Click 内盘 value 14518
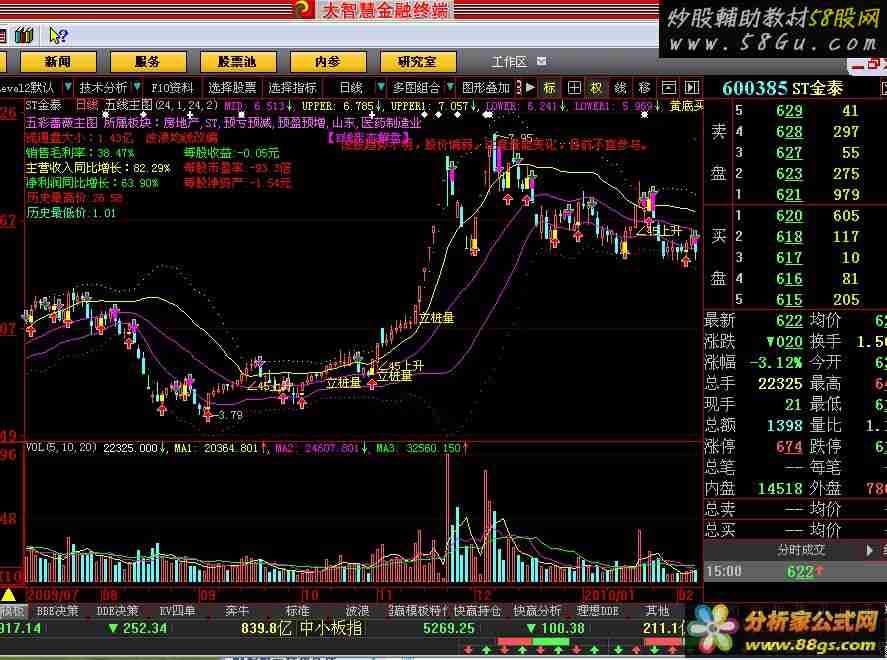Screen dimensions: 887x660 780,489
